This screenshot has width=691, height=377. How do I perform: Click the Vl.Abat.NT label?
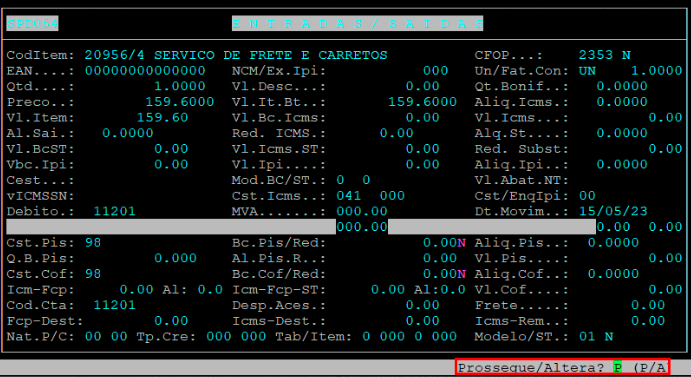[x=521, y=180]
